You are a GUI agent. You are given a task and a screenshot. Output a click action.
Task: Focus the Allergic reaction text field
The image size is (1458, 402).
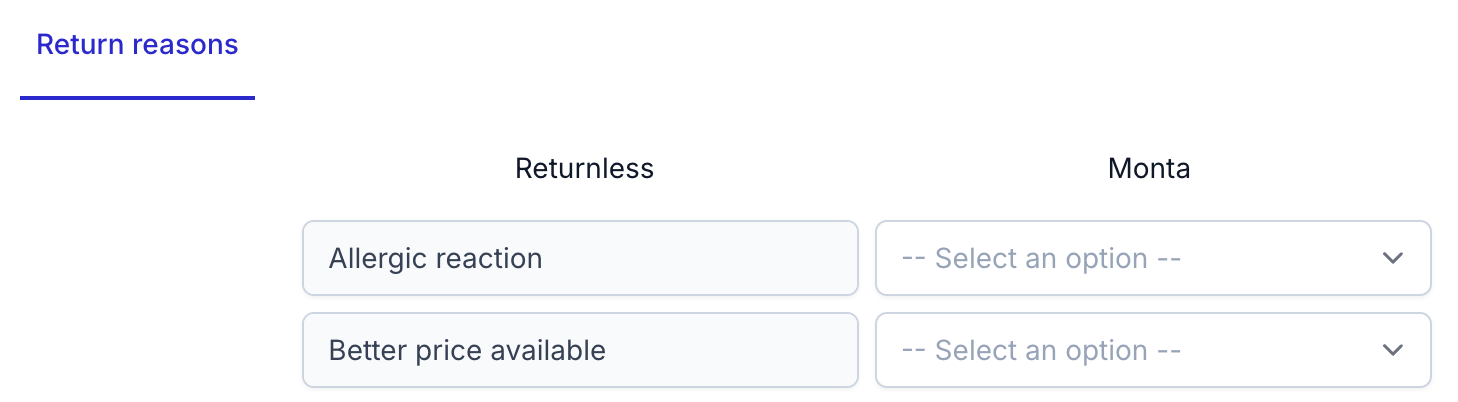[x=580, y=259]
